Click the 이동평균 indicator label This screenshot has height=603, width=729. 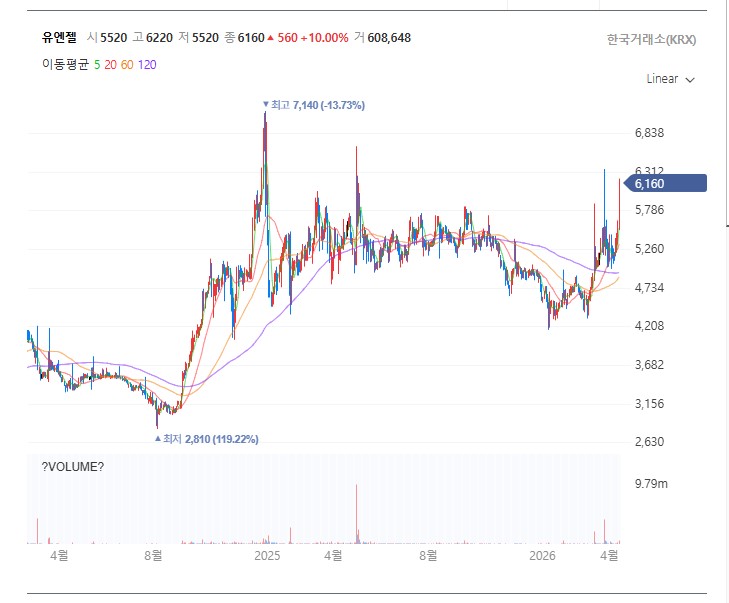coord(65,64)
